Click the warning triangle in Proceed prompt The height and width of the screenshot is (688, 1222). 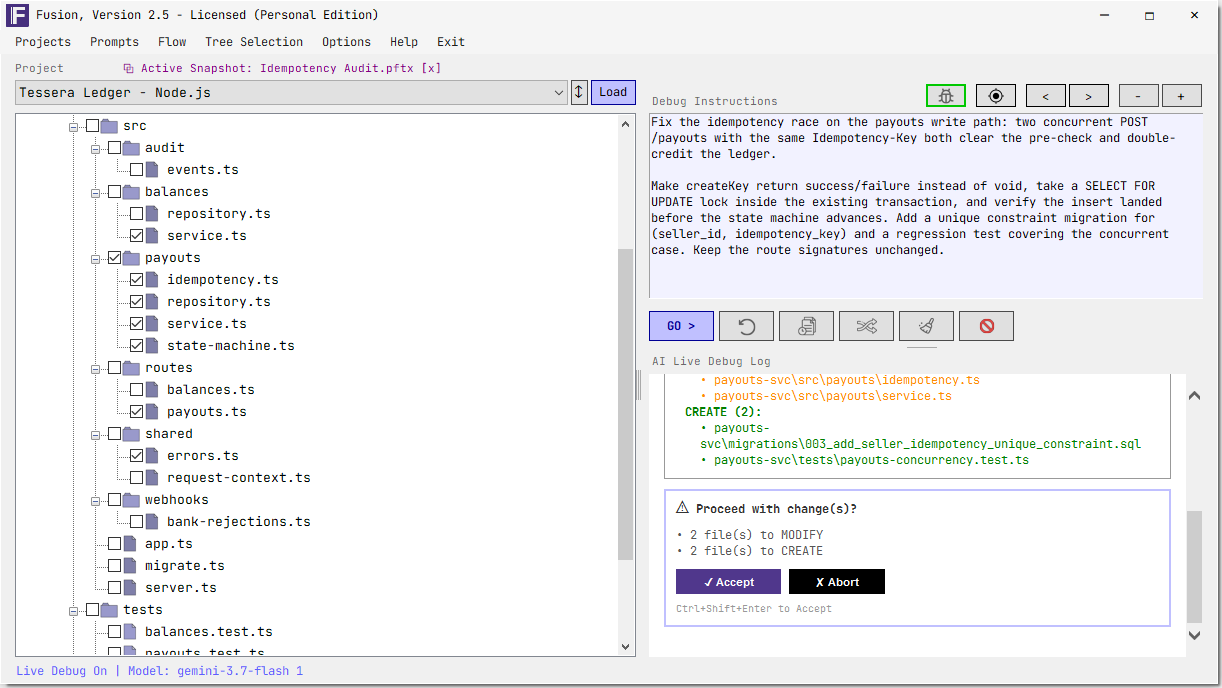683,508
